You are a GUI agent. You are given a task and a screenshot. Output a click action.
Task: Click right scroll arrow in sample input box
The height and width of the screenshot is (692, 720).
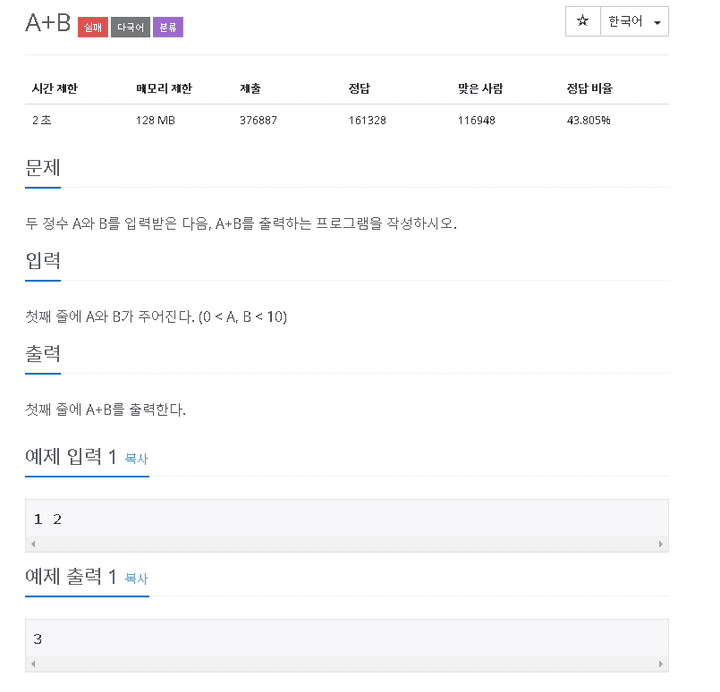coord(661,544)
